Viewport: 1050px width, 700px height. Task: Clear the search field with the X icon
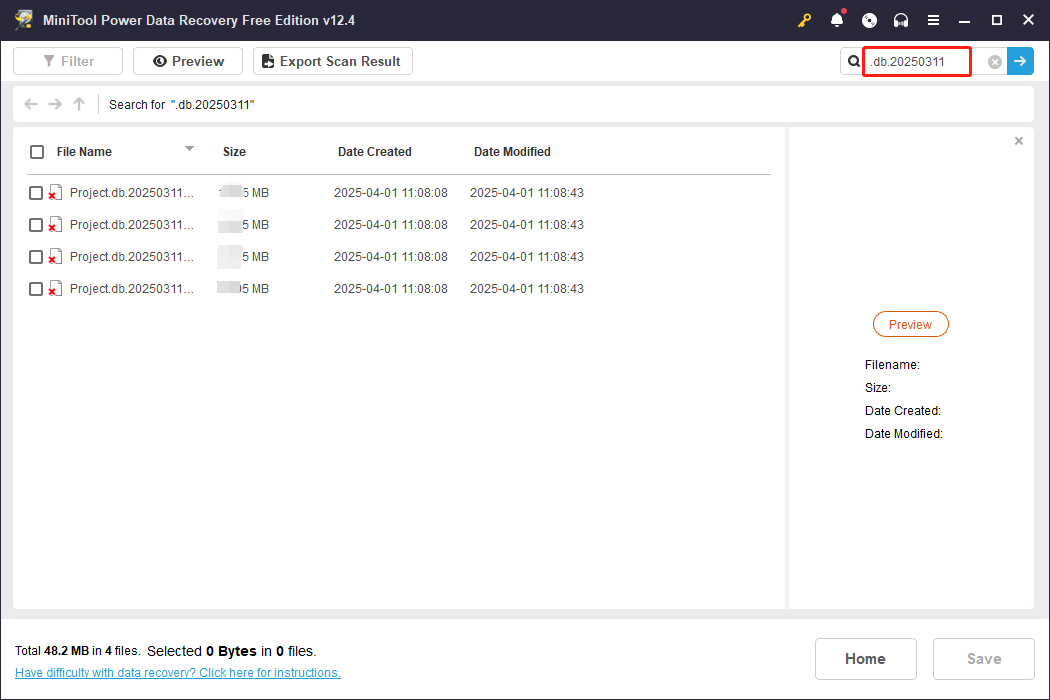(995, 62)
